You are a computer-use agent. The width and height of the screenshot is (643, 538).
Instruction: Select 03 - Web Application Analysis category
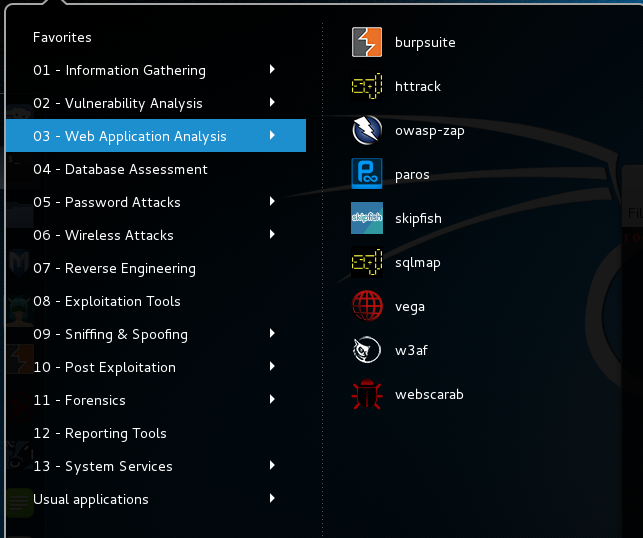(x=156, y=136)
